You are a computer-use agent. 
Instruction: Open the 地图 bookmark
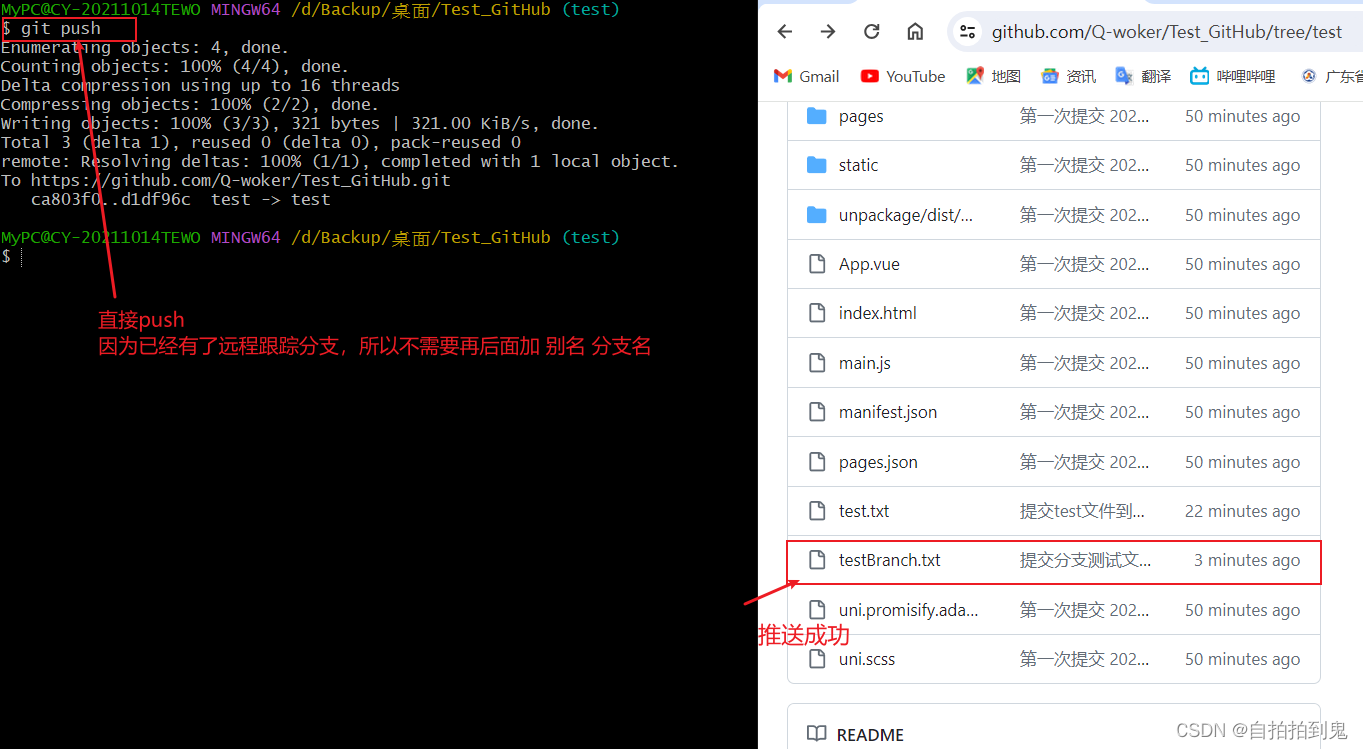point(993,76)
